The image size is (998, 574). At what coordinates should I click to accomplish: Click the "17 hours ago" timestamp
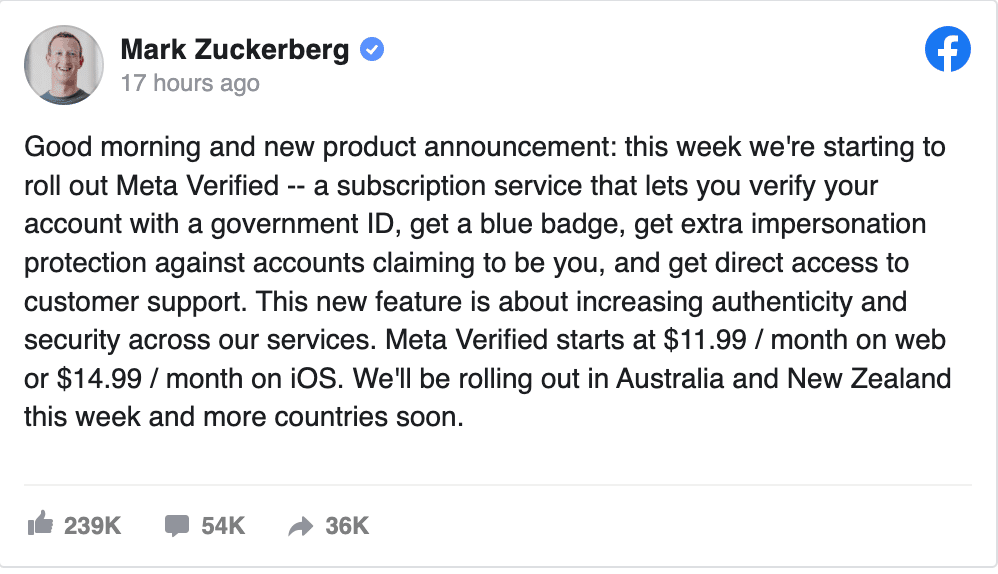(x=190, y=83)
